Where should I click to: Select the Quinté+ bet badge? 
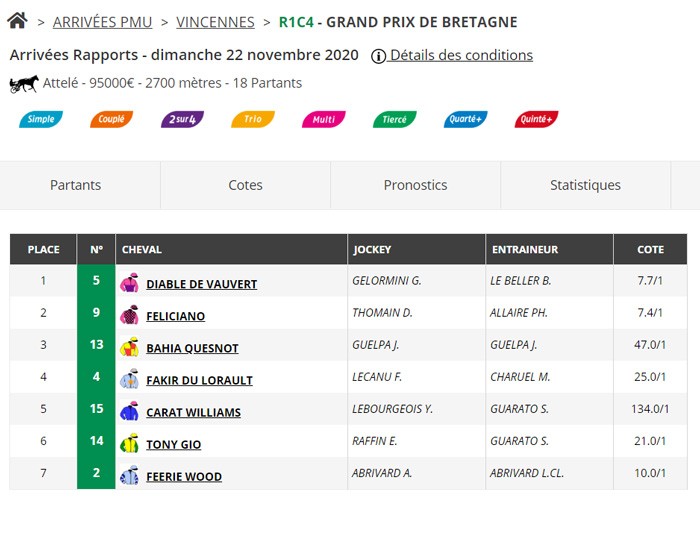click(x=536, y=119)
